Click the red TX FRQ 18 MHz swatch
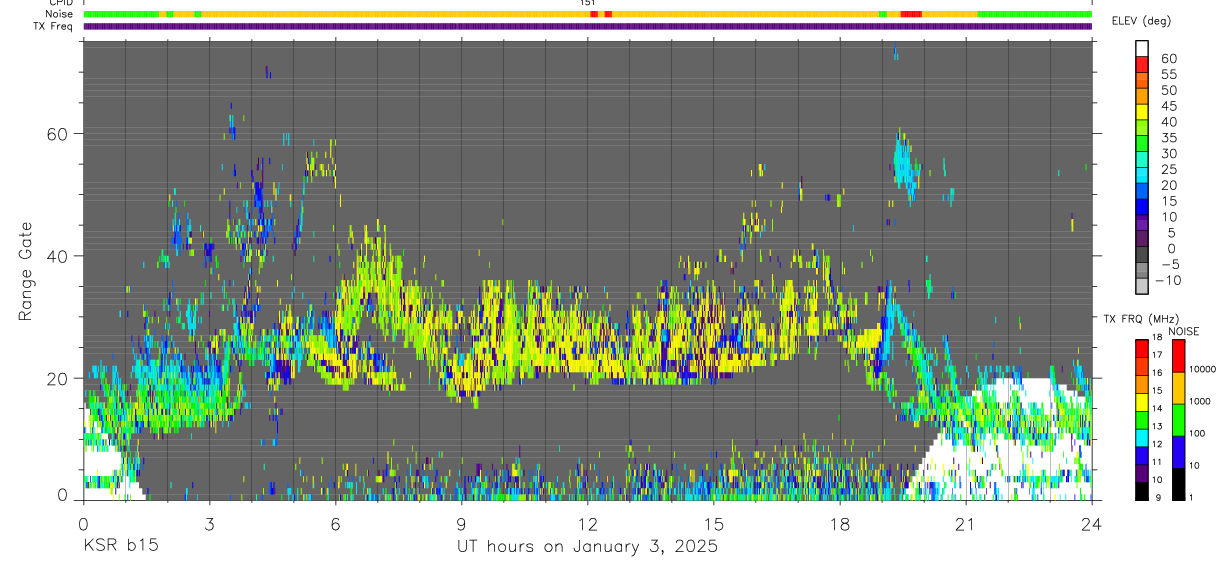The image size is (1228, 567). click(x=1142, y=346)
